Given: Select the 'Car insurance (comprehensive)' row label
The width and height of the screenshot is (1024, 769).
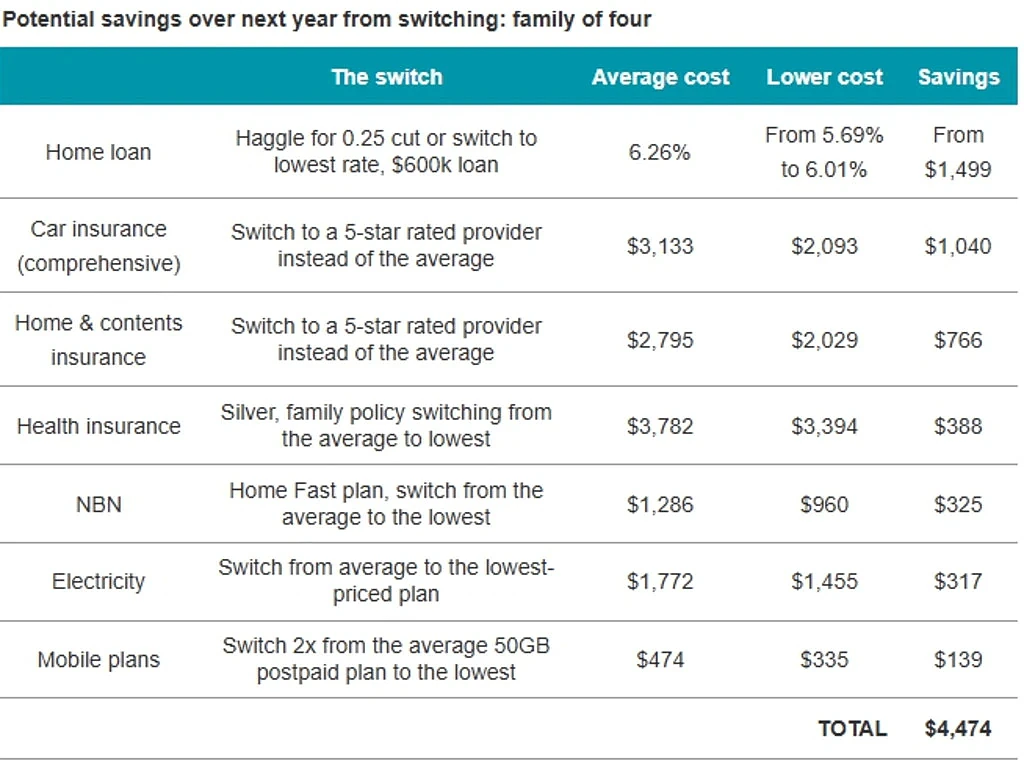Looking at the screenshot, I should pyautogui.click(x=99, y=246).
